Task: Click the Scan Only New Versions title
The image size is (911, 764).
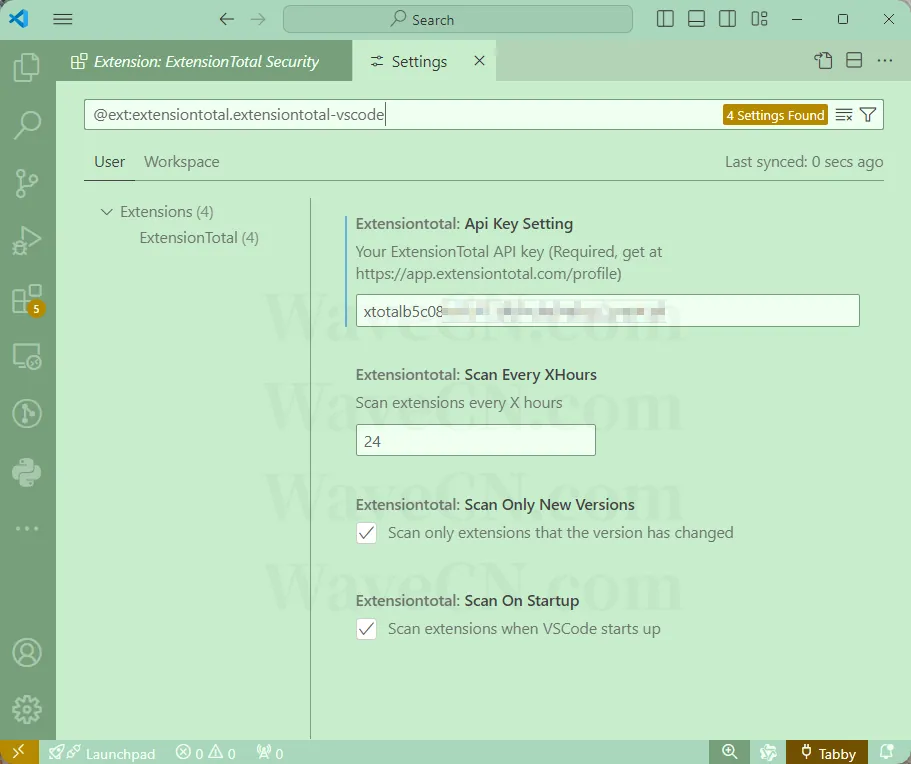Action: 495,504
